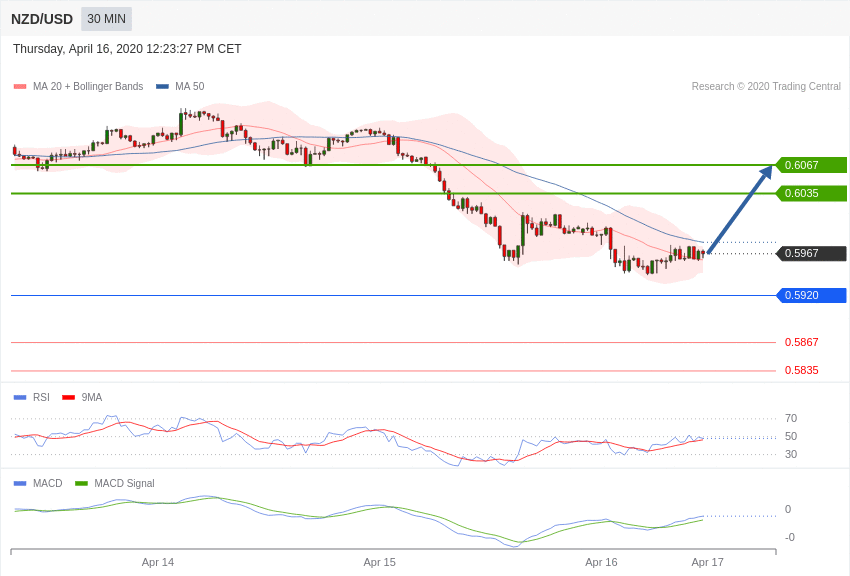Click the MA 20 Bollinger Bands legend swatch
The width and height of the screenshot is (850, 576).
20,87
